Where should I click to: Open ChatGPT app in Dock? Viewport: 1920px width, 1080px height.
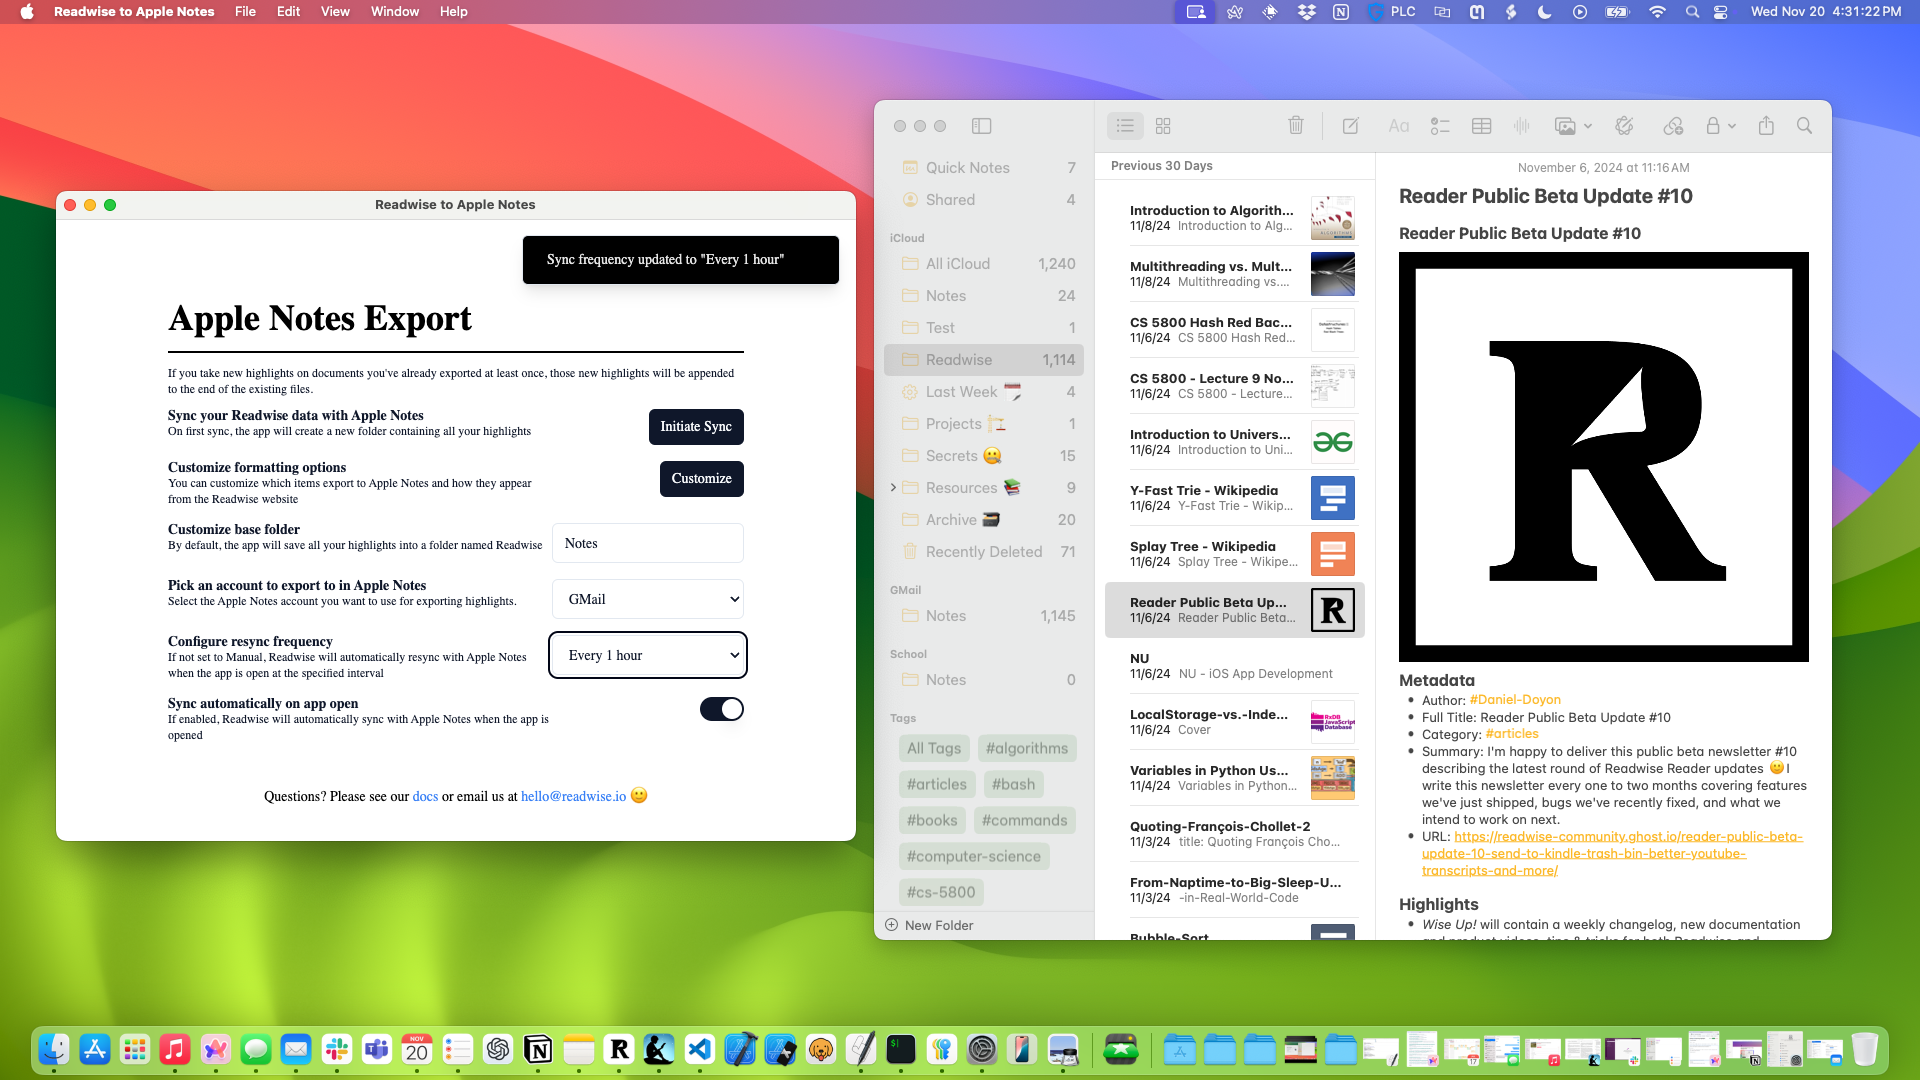[x=498, y=1049]
